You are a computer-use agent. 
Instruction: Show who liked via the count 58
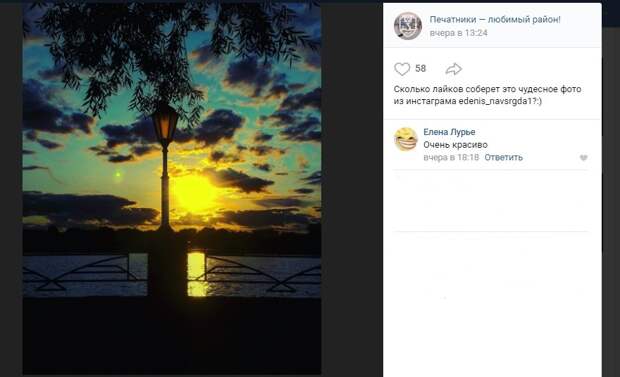pos(420,69)
